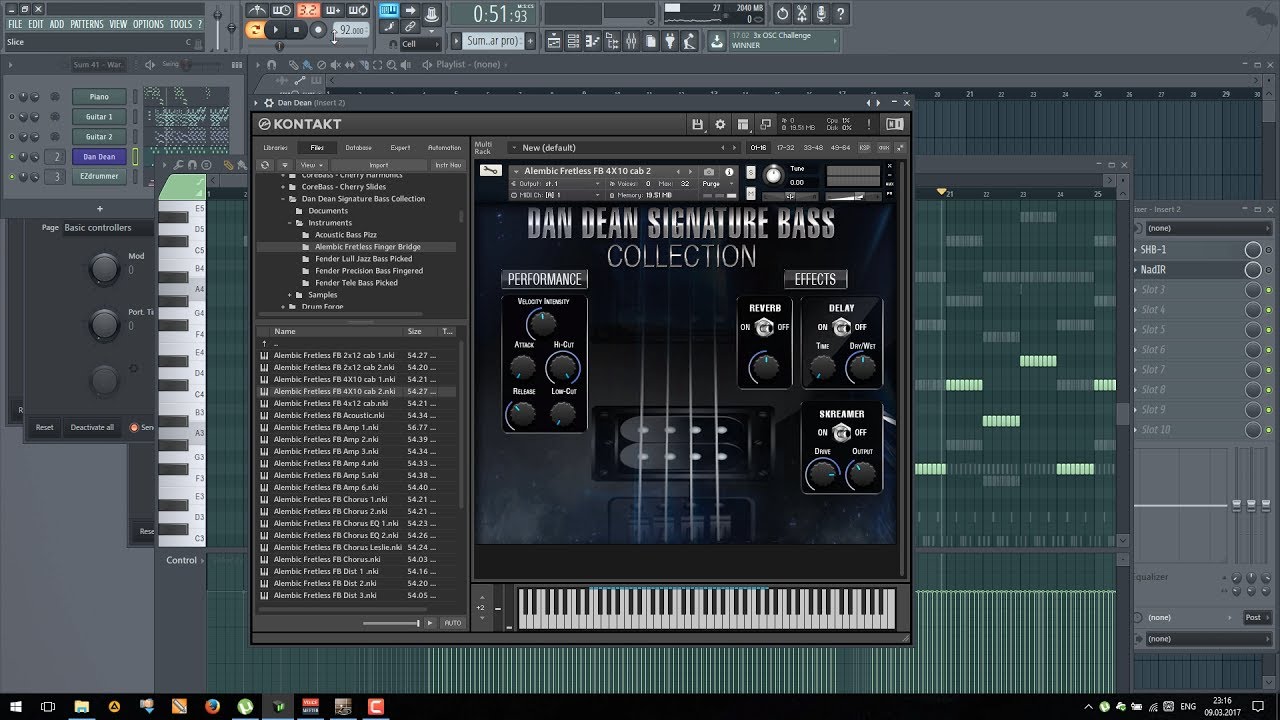Open Kontakt save disk icon
This screenshot has height=720, width=1280.
[697, 124]
